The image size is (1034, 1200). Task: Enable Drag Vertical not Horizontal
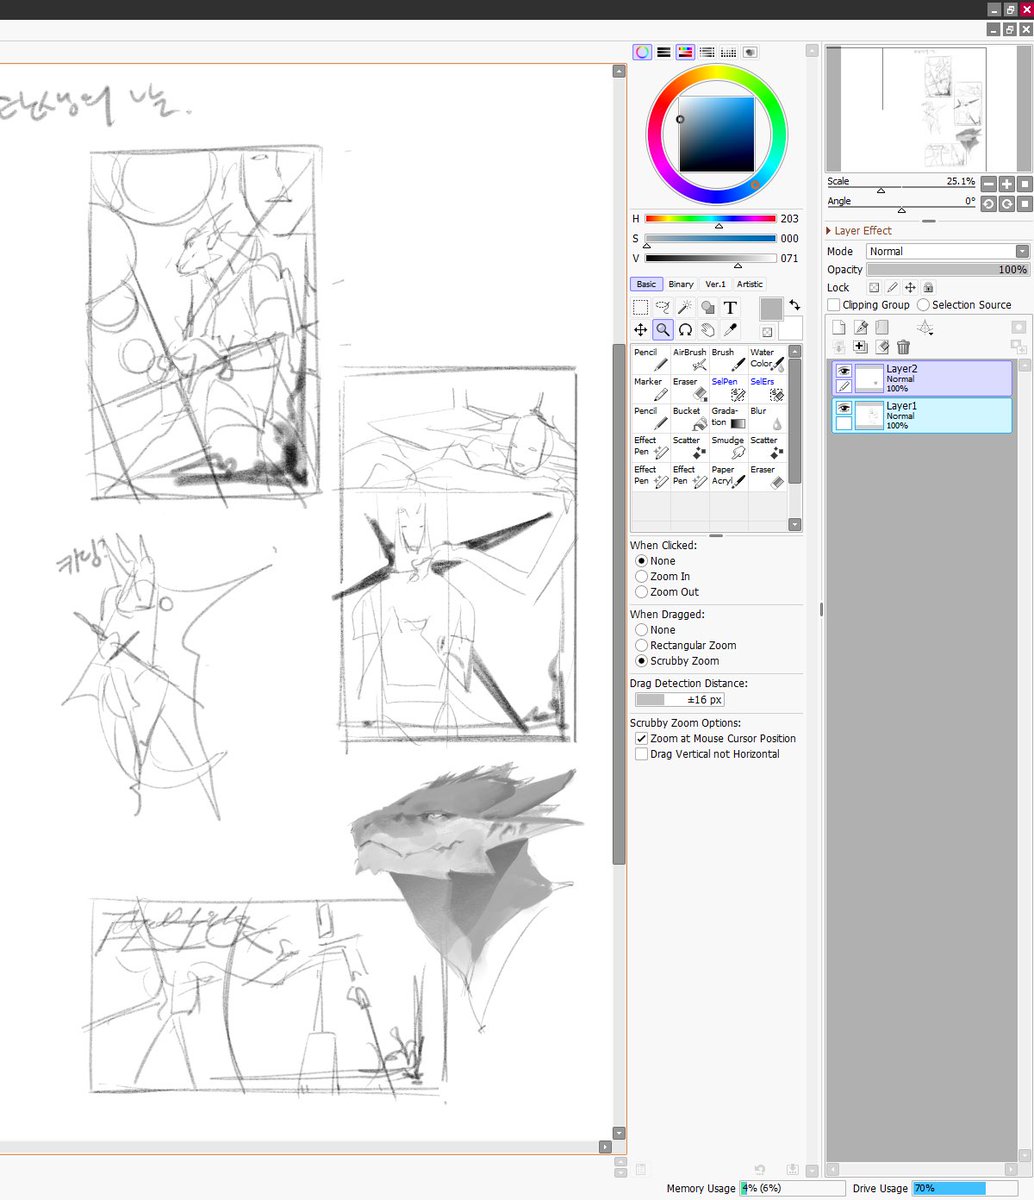[642, 754]
